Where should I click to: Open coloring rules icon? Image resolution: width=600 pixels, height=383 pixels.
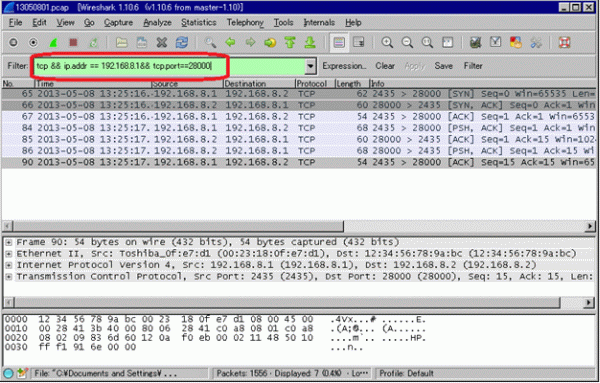(516, 42)
